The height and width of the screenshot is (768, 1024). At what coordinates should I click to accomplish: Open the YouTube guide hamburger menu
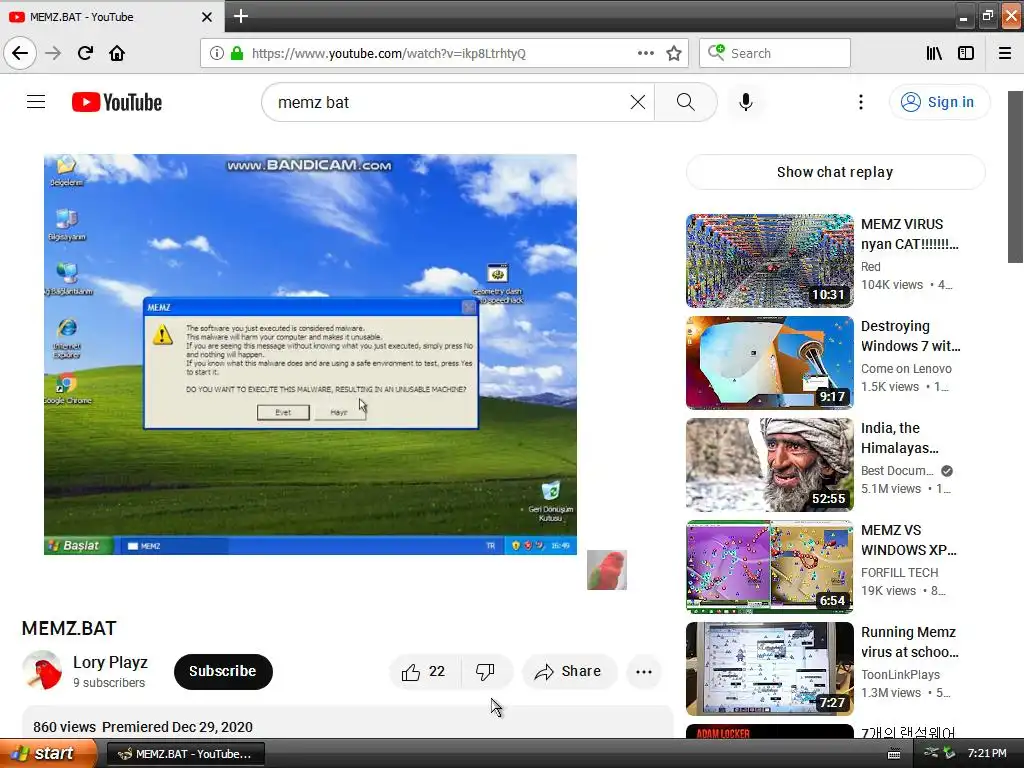pyautogui.click(x=36, y=102)
